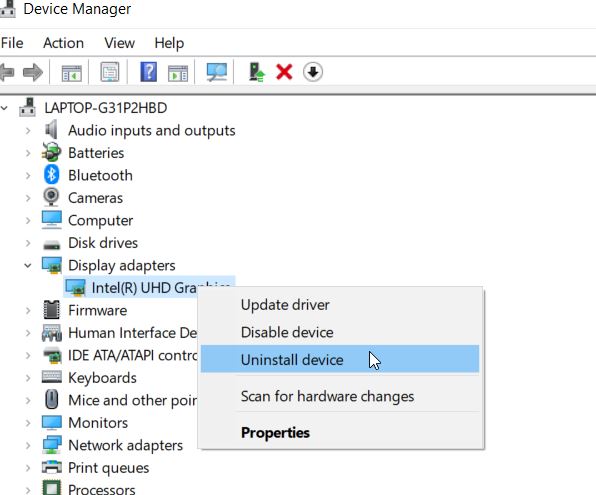Image resolution: width=596 pixels, height=495 pixels.
Task: Expand the Disk drives category
Action: click(28, 243)
